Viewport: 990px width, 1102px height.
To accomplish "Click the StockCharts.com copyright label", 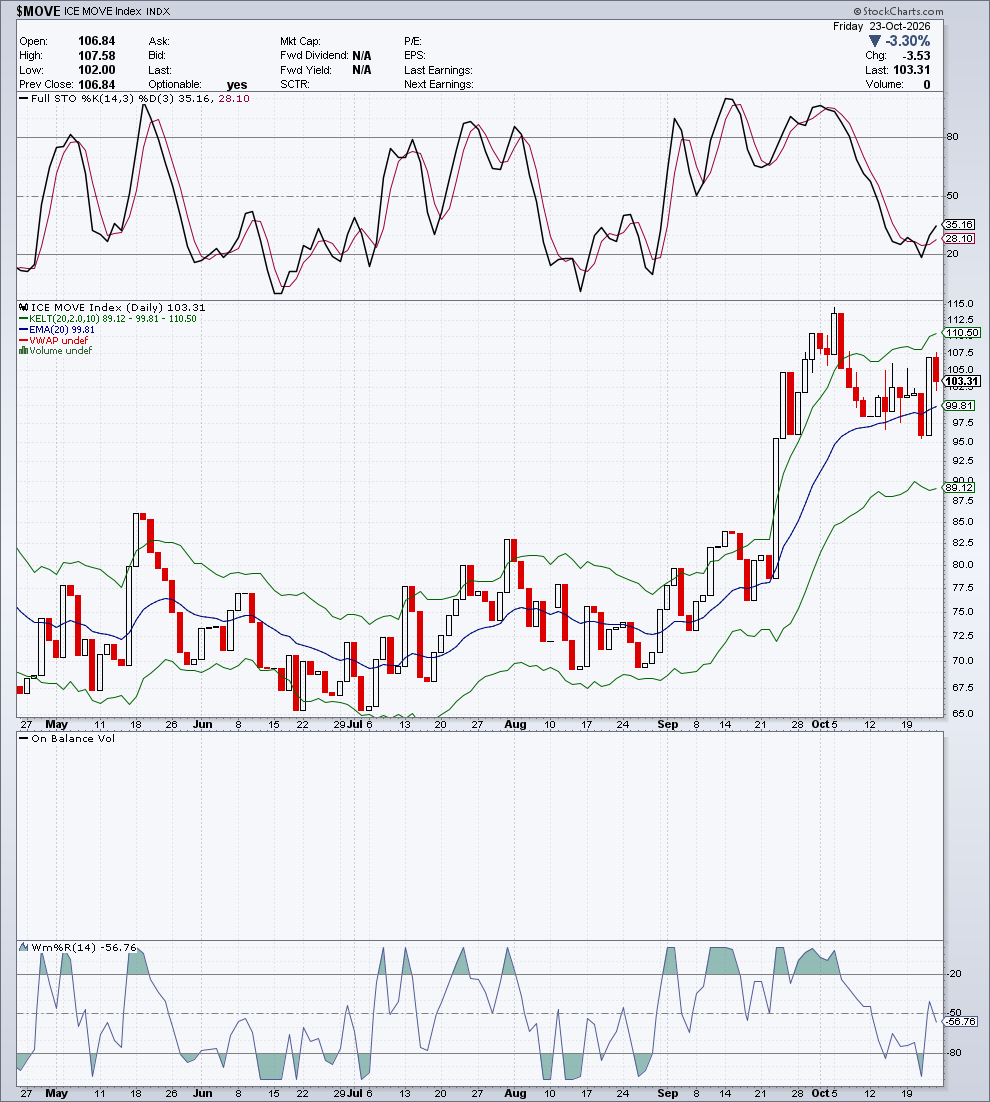I will click(899, 11).
